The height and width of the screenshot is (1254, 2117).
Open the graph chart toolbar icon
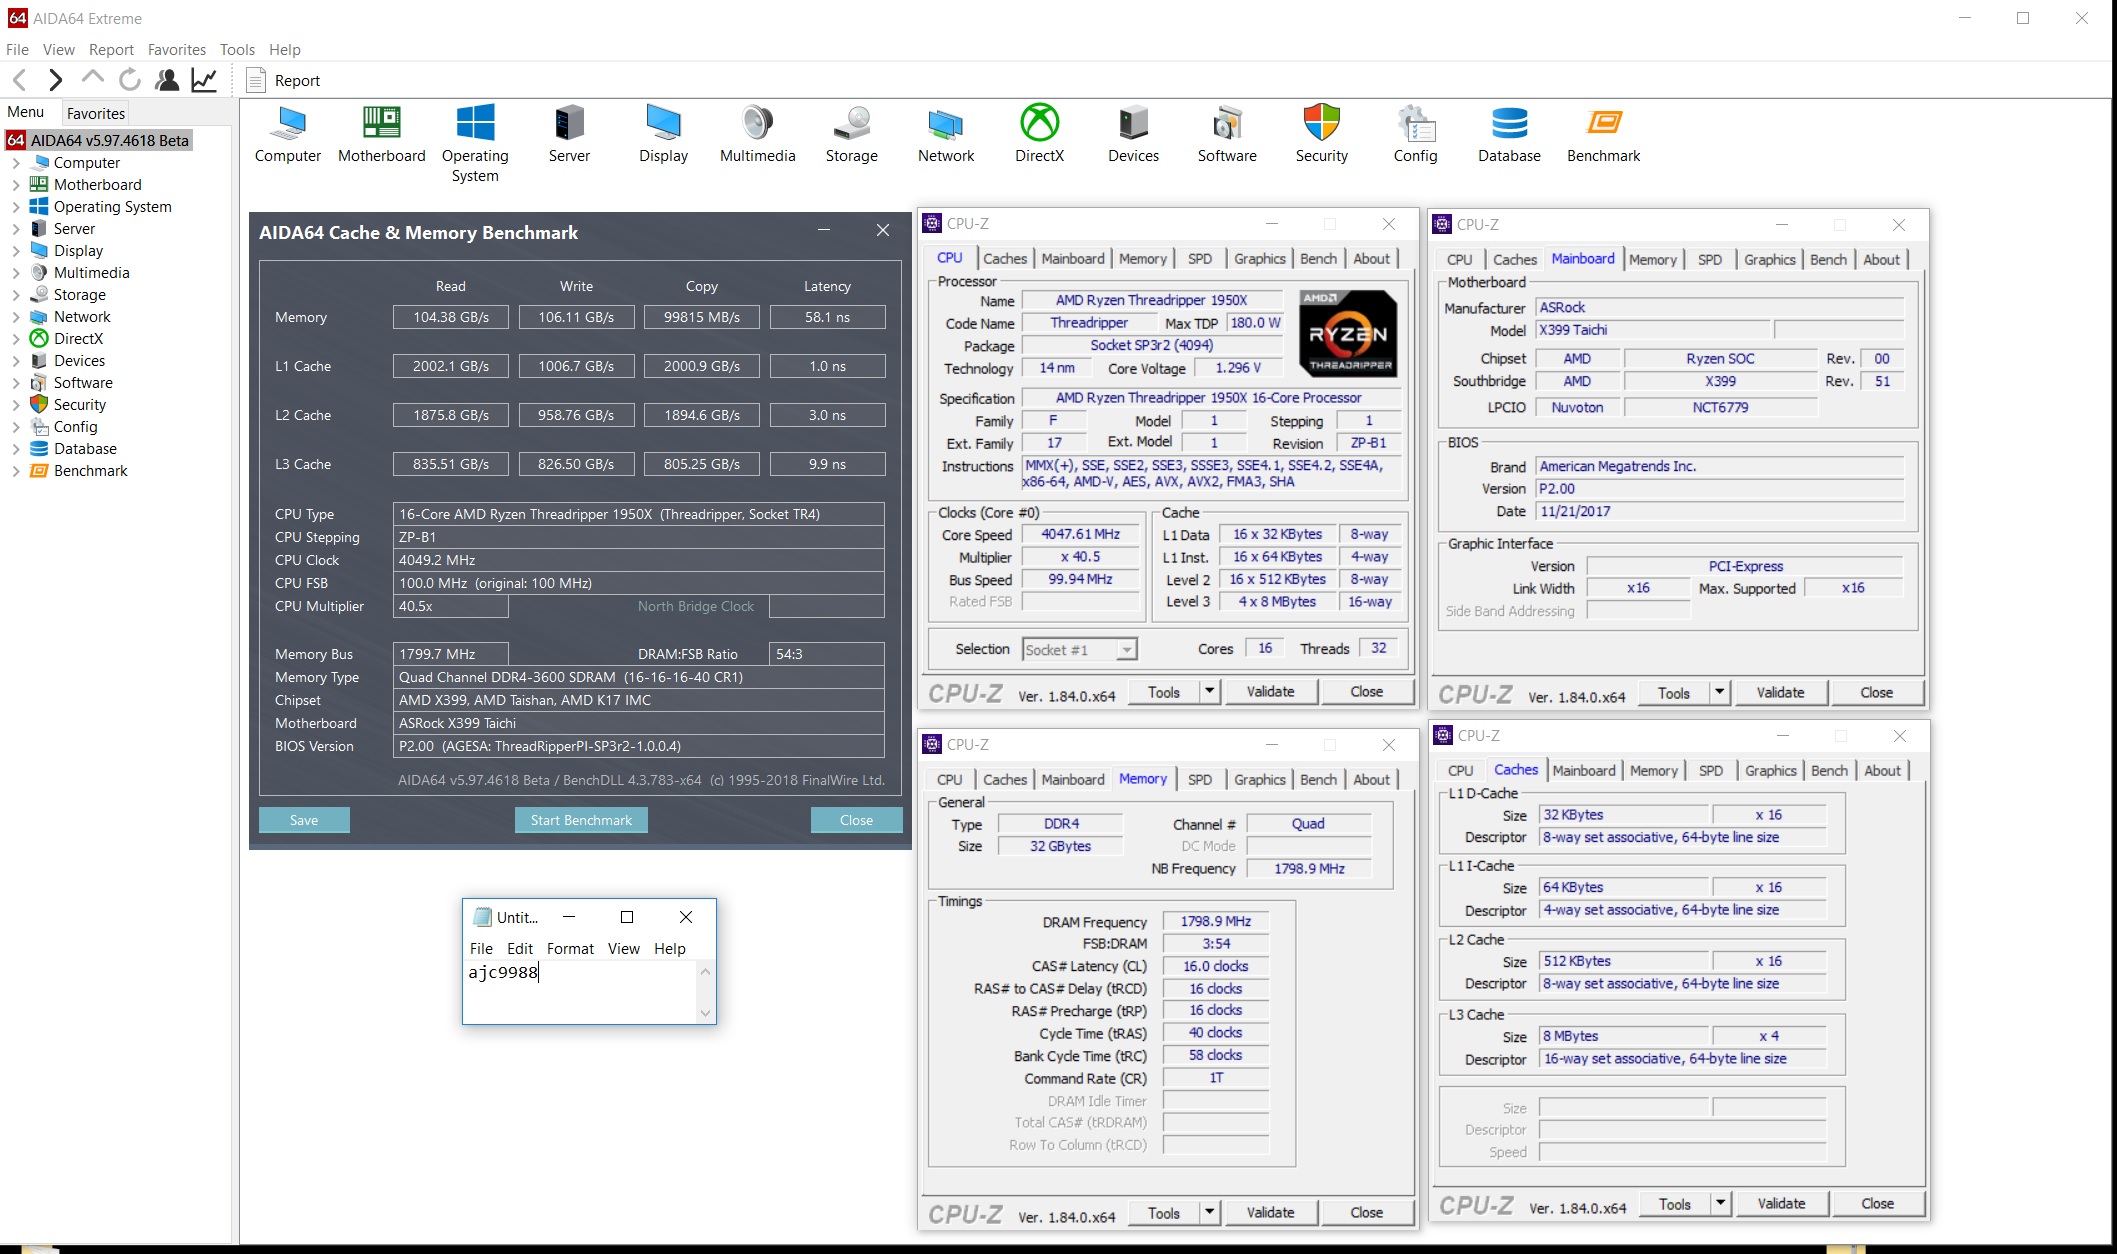click(x=204, y=80)
